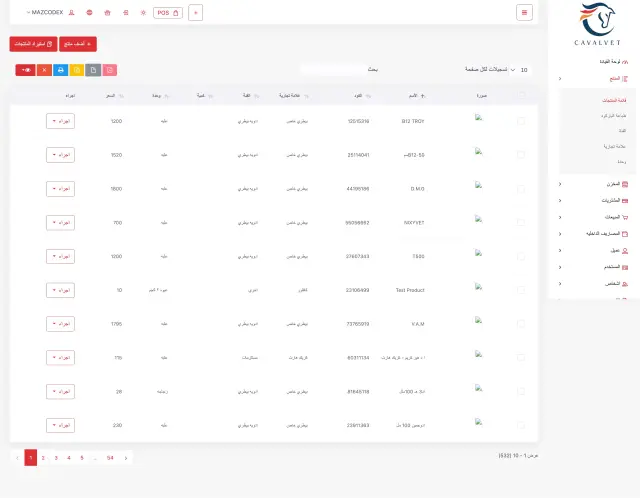The image size is (640, 498).
Task: Check the B12 TROY row checkbox
Action: click(521, 121)
